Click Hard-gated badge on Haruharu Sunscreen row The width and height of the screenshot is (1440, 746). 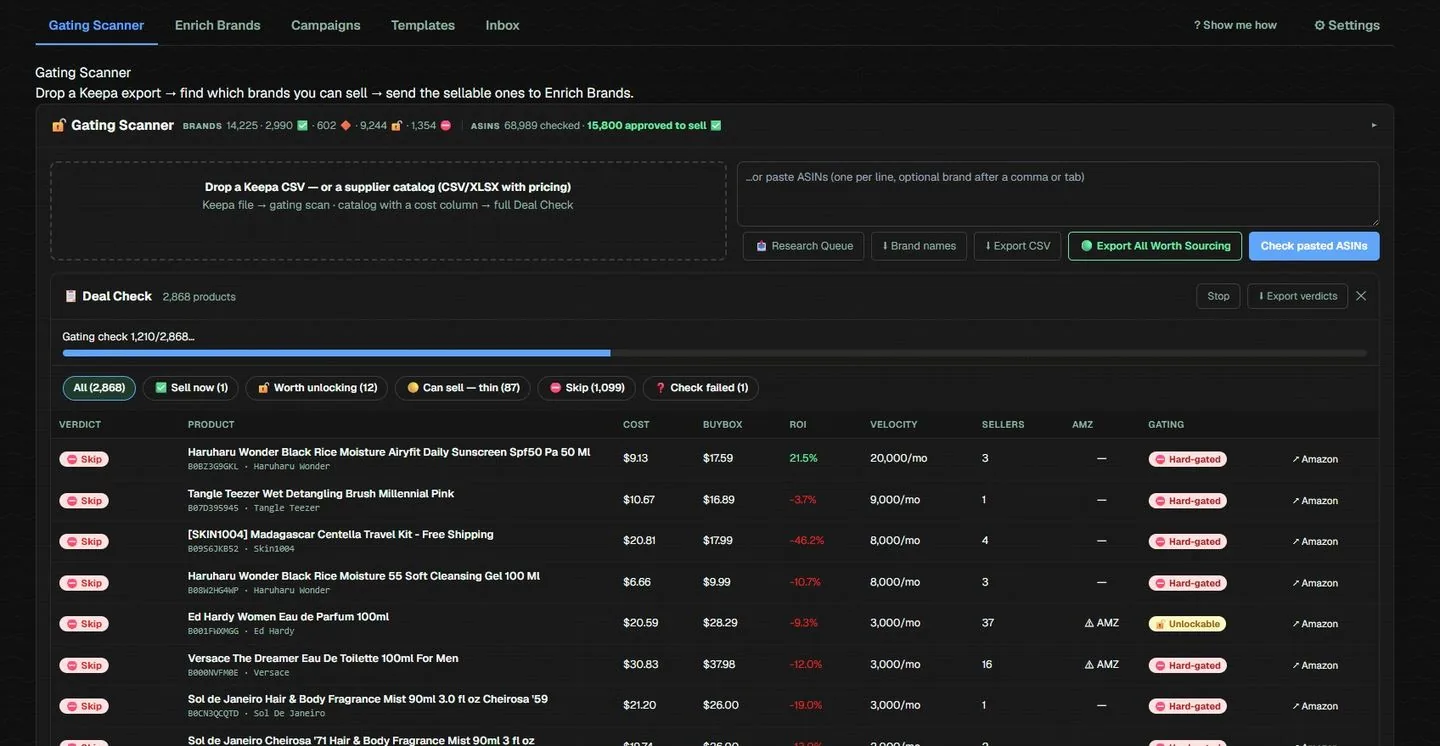point(1188,459)
